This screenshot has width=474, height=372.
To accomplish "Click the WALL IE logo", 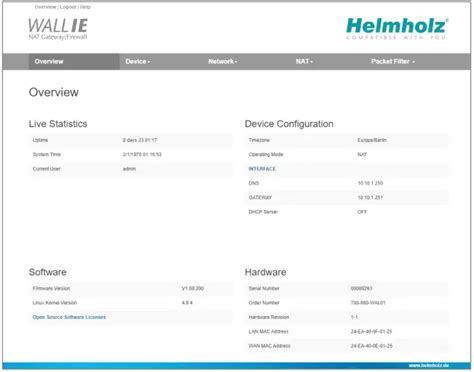I will click(x=58, y=29).
